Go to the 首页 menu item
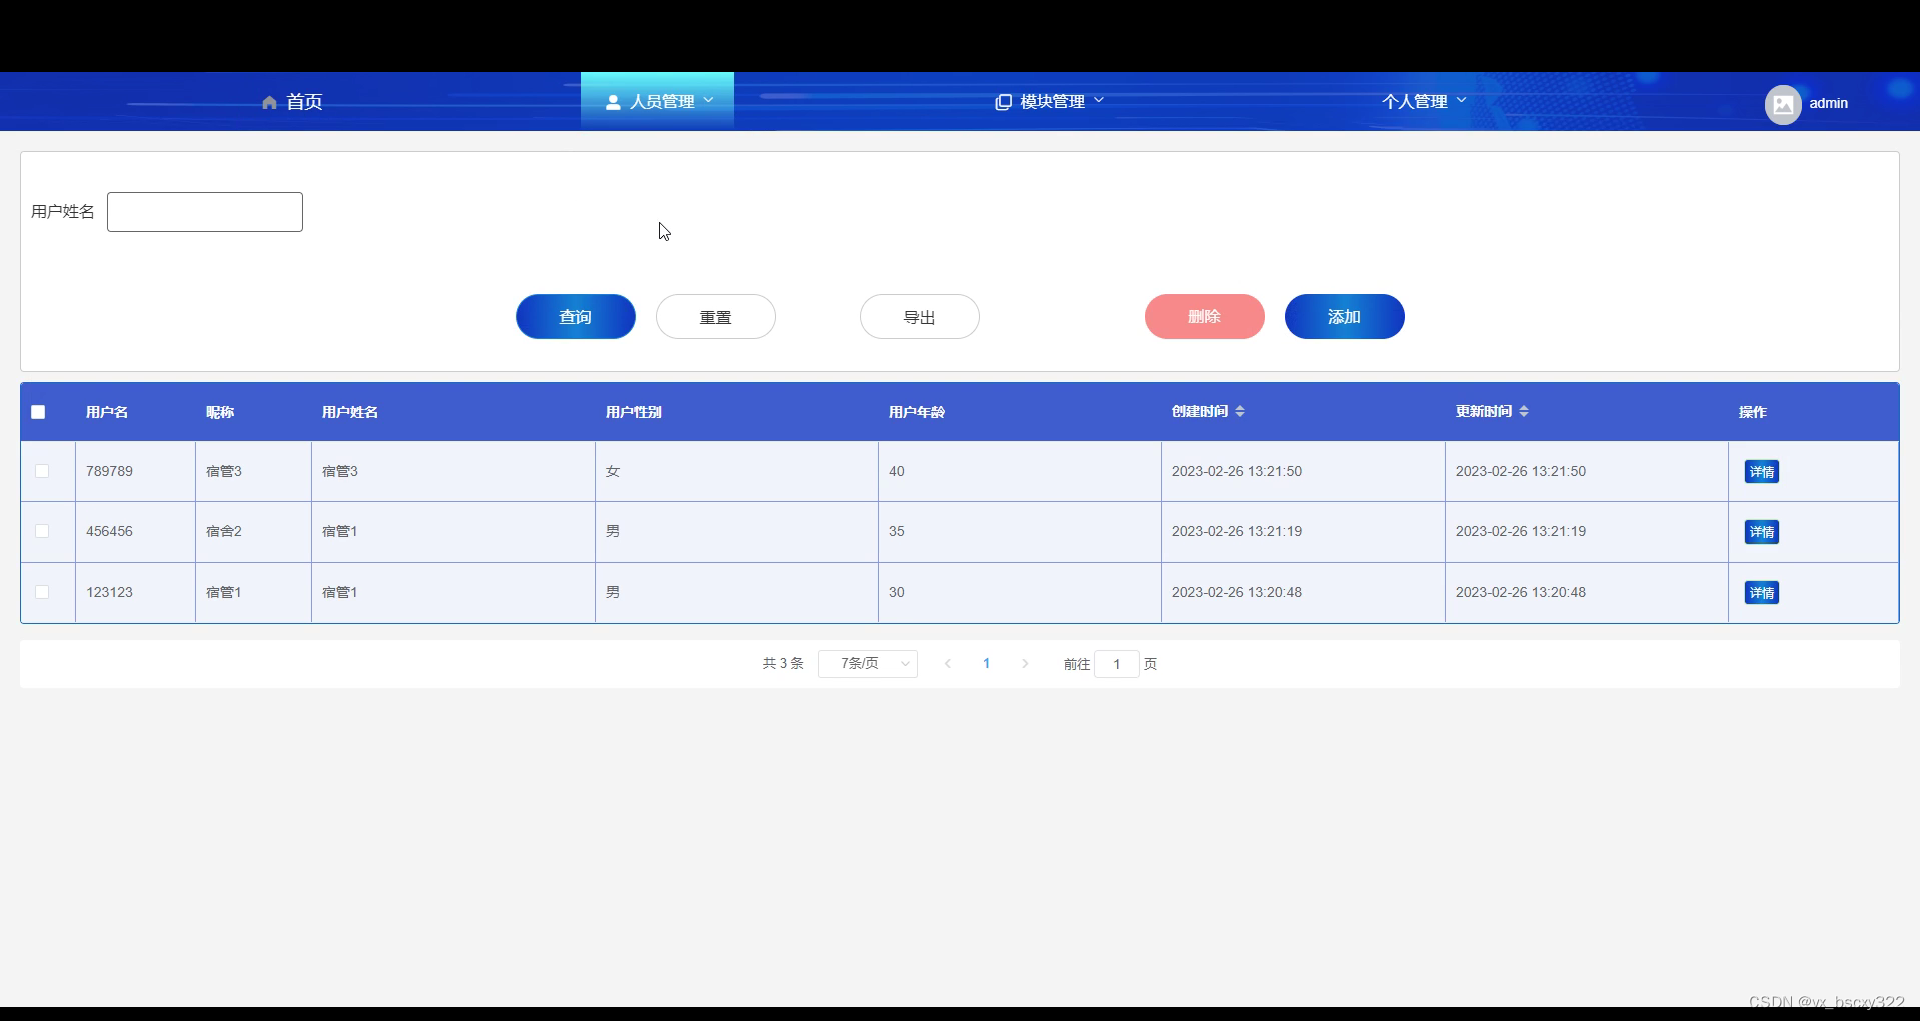The height and width of the screenshot is (1021, 1920). [x=292, y=102]
